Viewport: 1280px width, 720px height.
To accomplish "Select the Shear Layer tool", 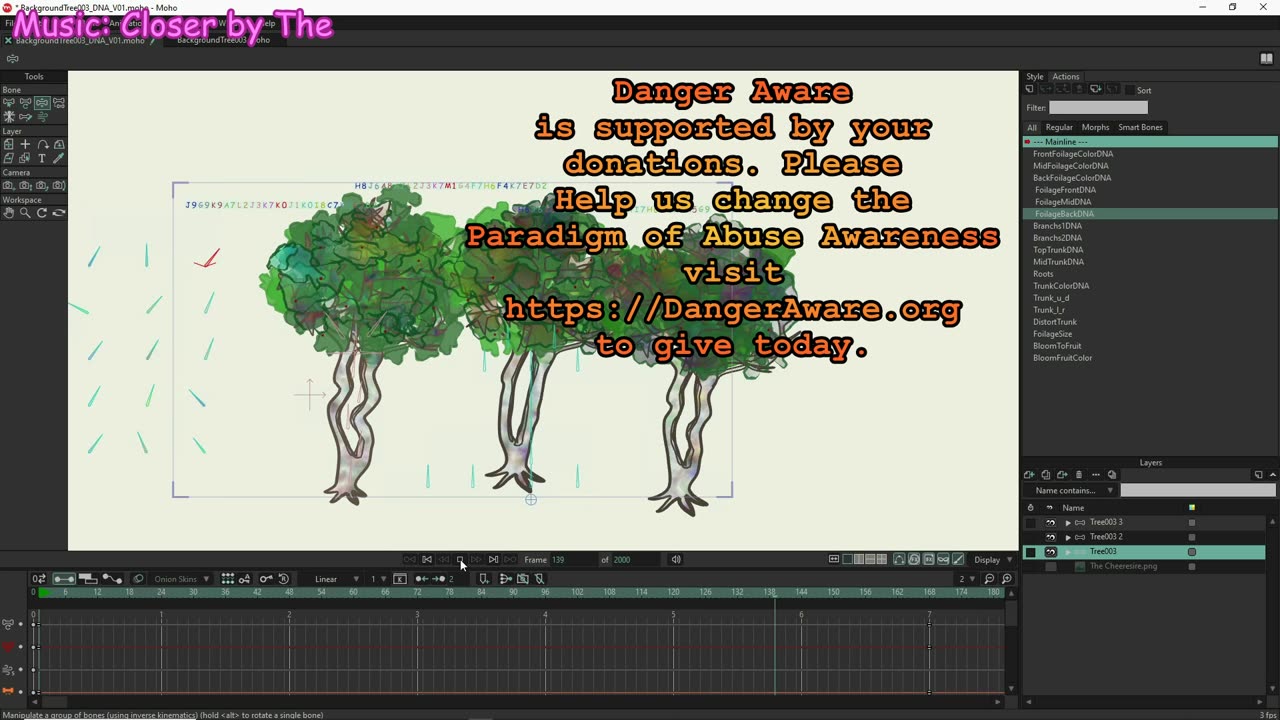I will tap(8, 158).
